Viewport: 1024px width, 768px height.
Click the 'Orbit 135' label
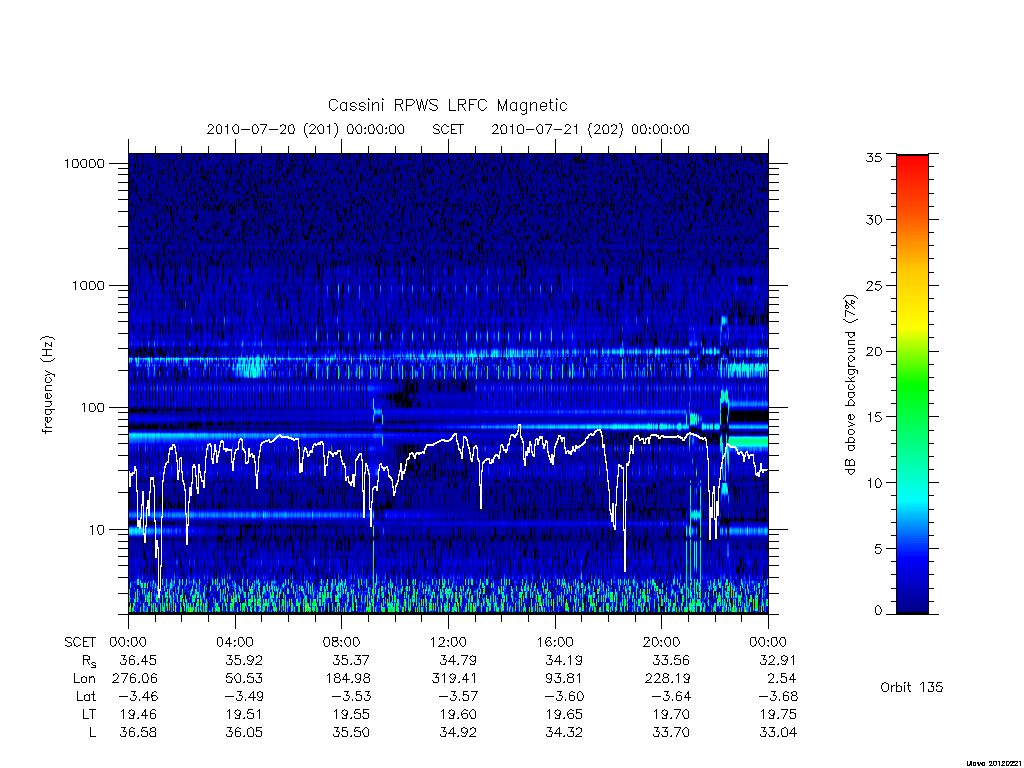pyautogui.click(x=912, y=687)
